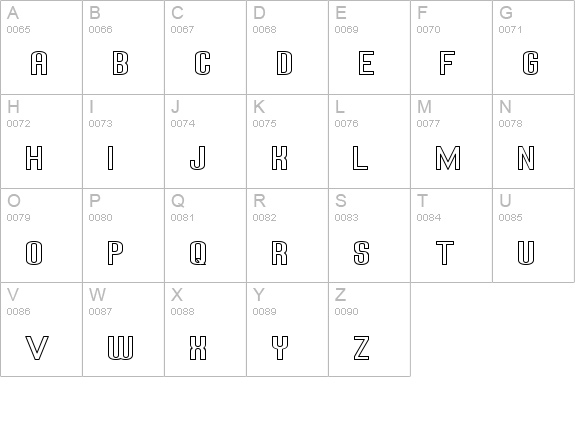
Task: Select the W glyph in bottom row
Action: point(120,347)
